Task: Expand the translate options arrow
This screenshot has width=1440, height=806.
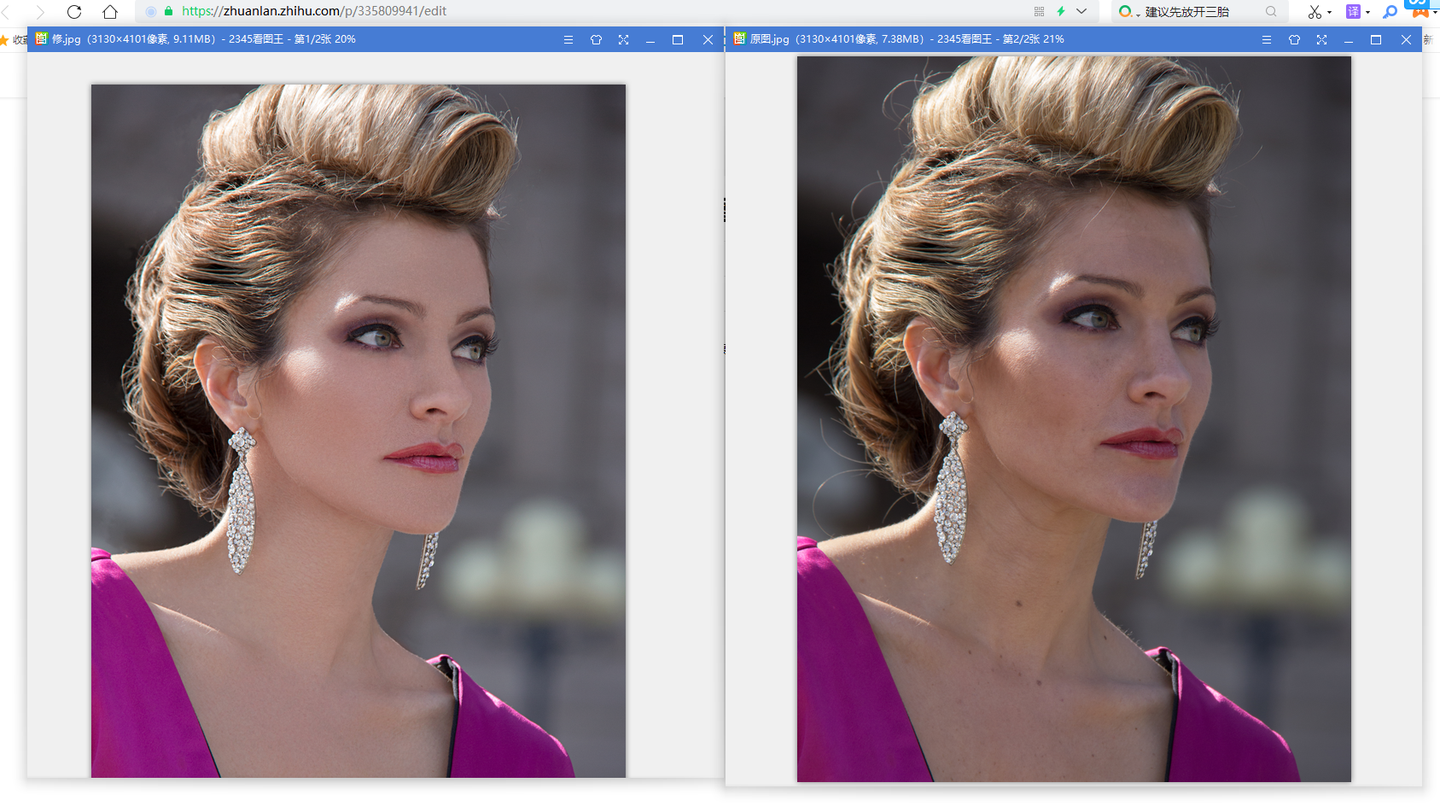Action: tap(1367, 13)
